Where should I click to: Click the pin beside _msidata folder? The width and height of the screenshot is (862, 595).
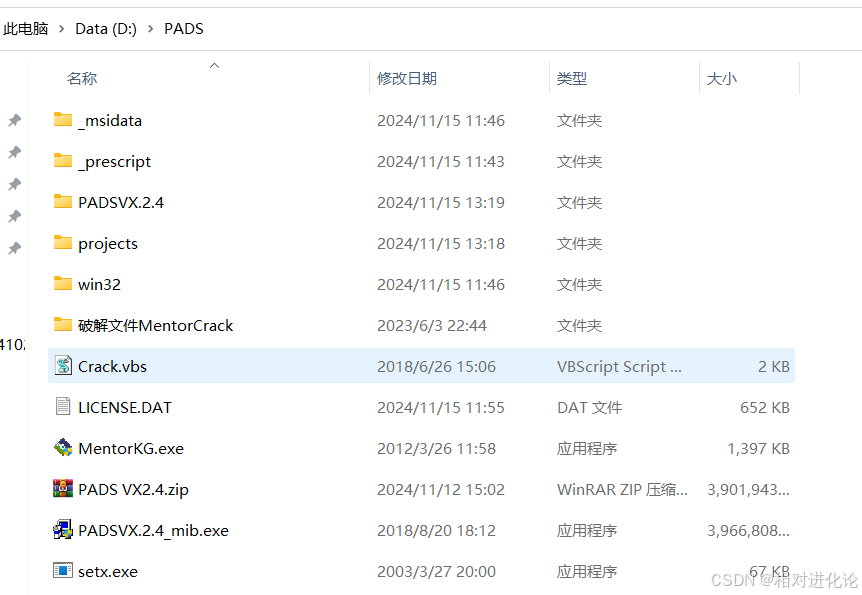tap(14, 121)
